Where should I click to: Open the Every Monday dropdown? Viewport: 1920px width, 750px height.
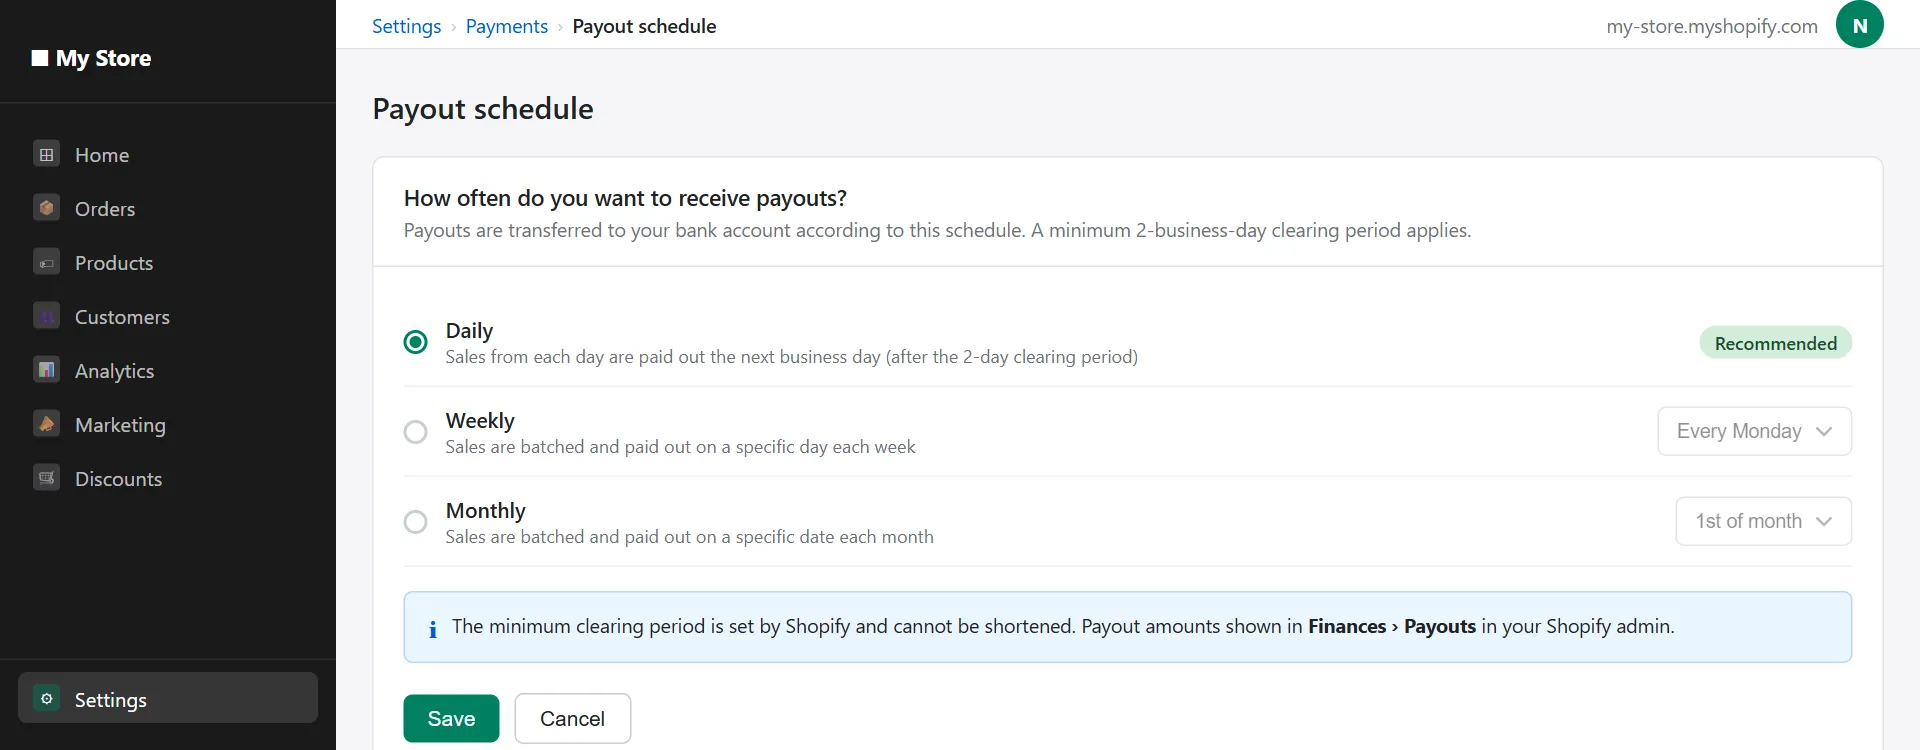point(1754,431)
